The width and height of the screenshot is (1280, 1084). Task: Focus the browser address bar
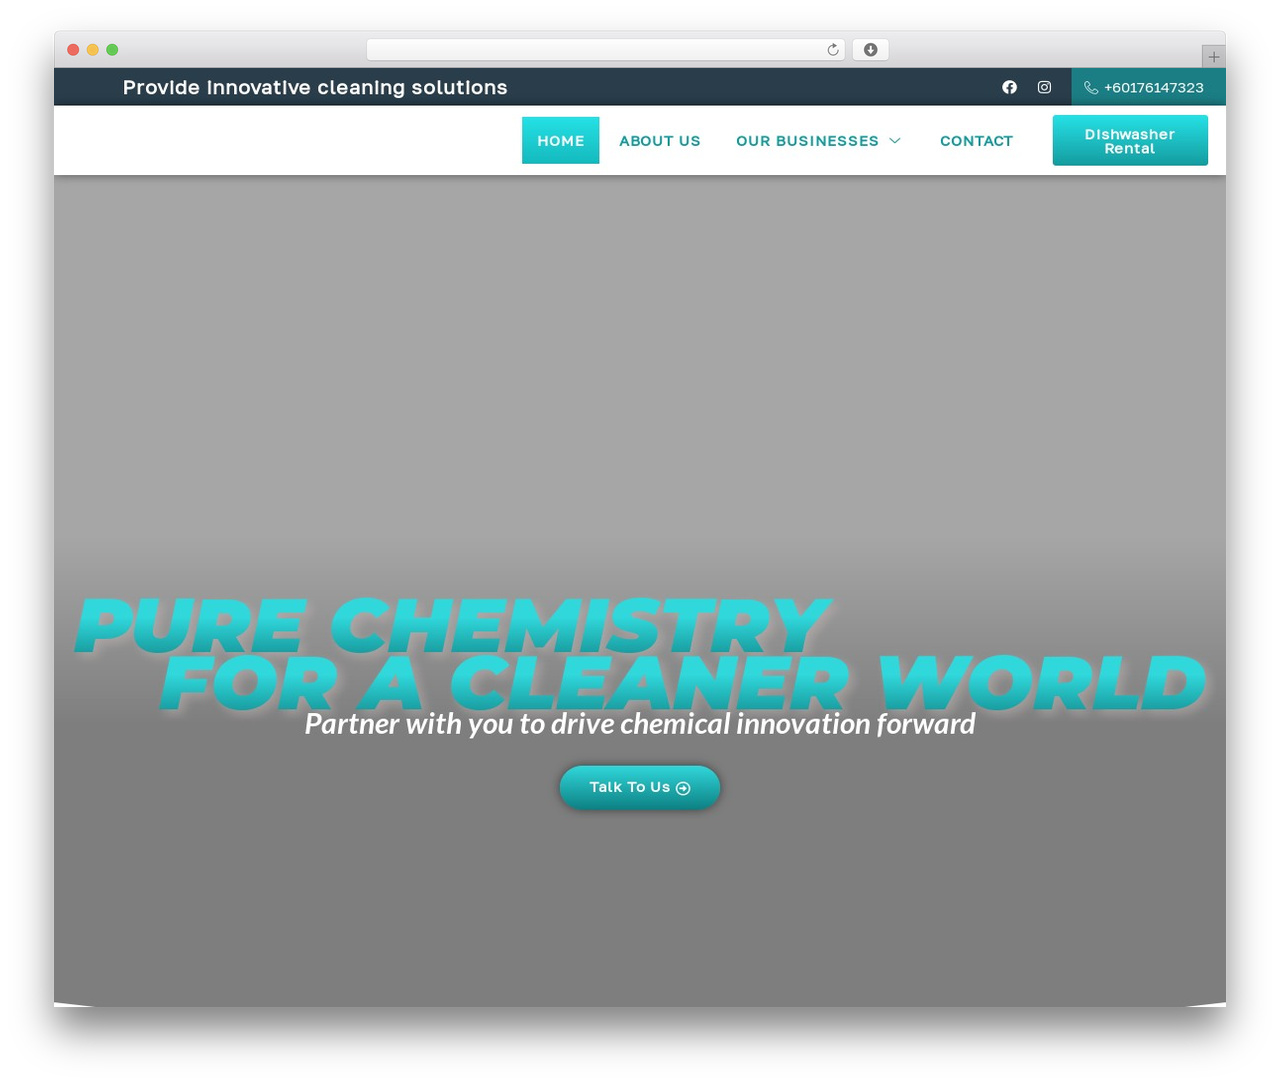pyautogui.click(x=606, y=50)
